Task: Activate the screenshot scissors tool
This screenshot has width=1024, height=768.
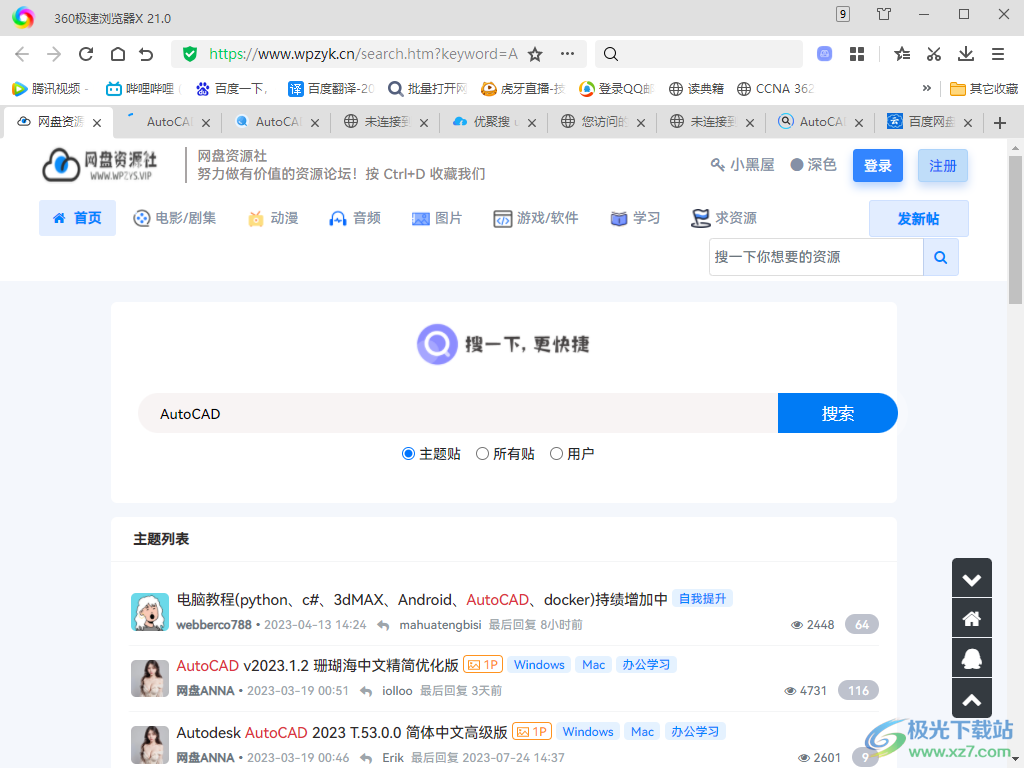Action: (x=934, y=54)
